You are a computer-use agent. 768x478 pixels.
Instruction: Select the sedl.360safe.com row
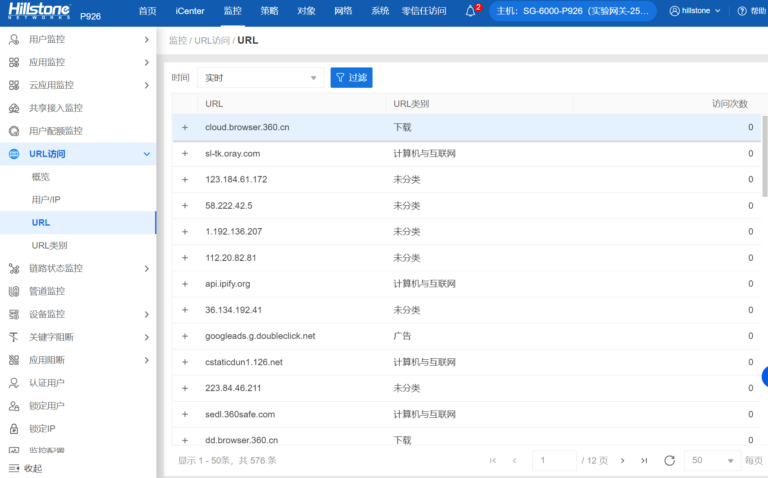(466, 414)
